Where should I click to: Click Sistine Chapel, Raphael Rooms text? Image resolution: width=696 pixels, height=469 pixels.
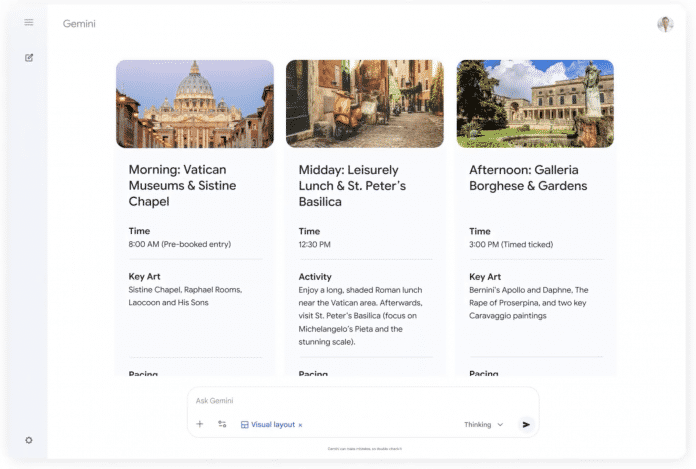pos(185,296)
